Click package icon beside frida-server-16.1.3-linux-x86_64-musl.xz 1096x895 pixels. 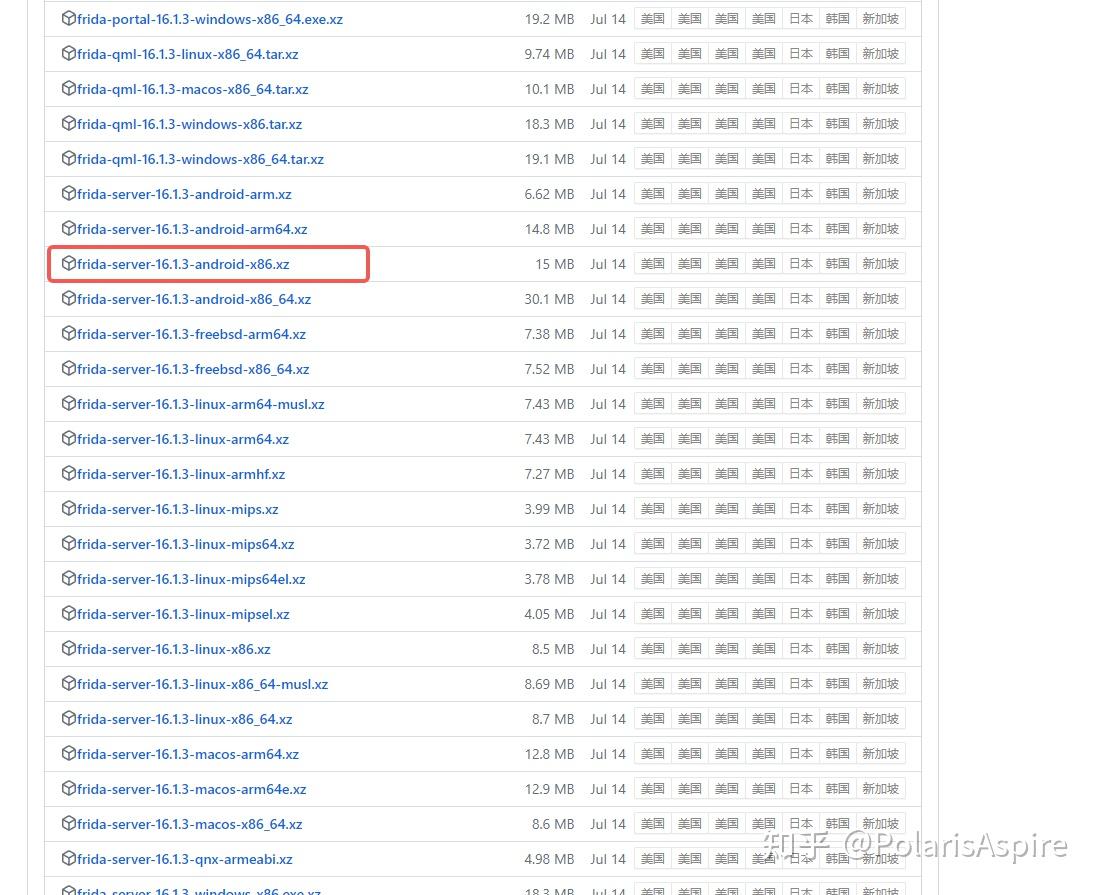68,682
